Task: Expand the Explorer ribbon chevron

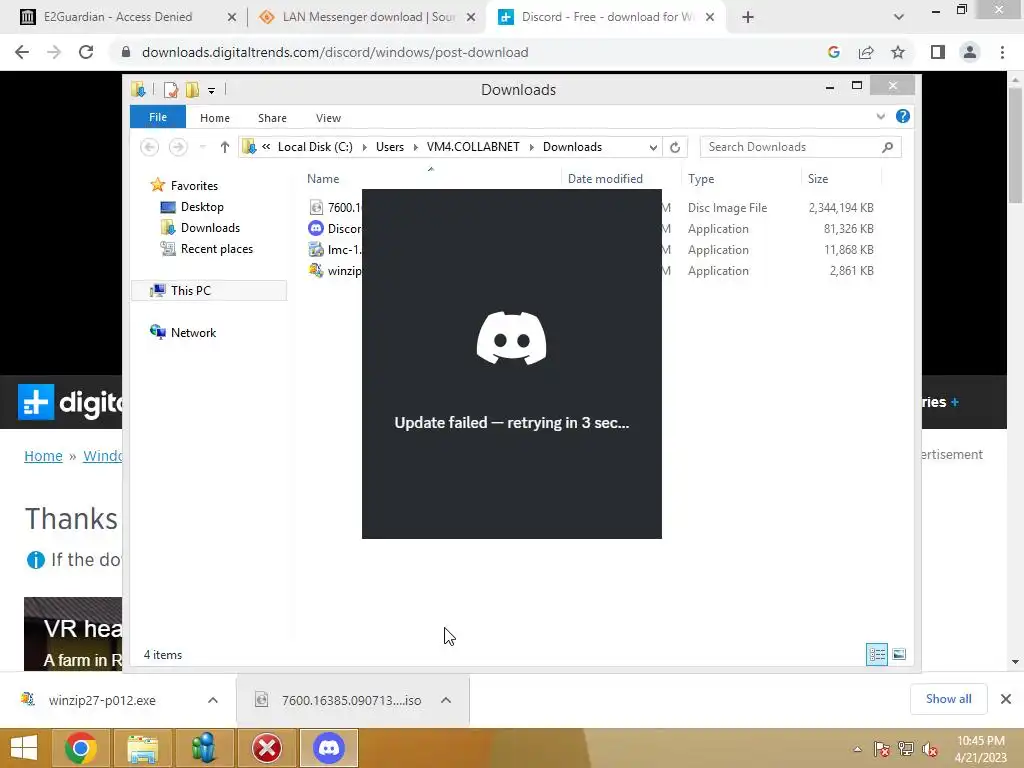Action: tap(880, 116)
